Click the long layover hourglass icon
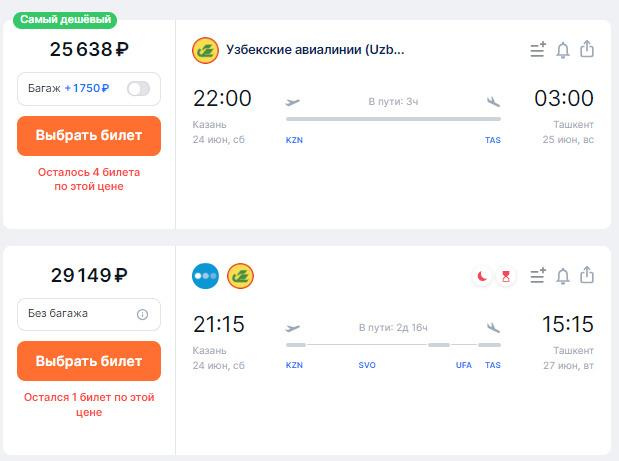The height and width of the screenshot is (461, 619). click(506, 276)
